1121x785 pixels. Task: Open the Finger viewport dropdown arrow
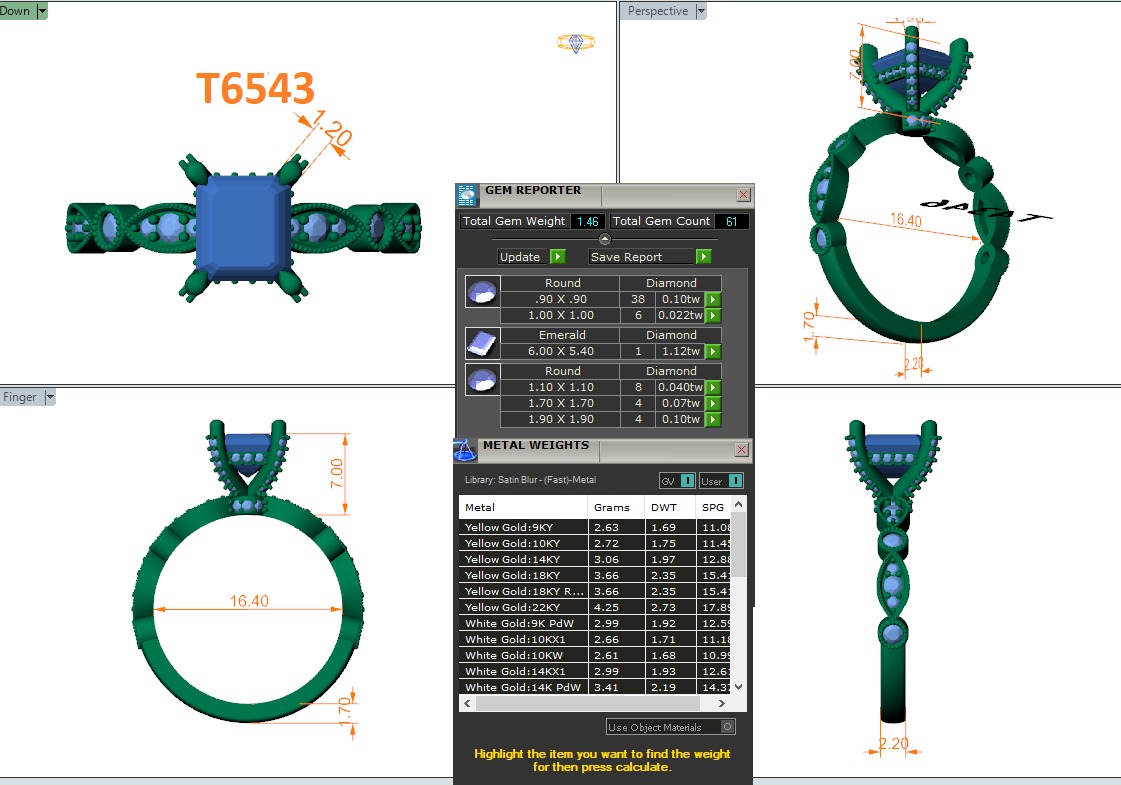click(49, 397)
